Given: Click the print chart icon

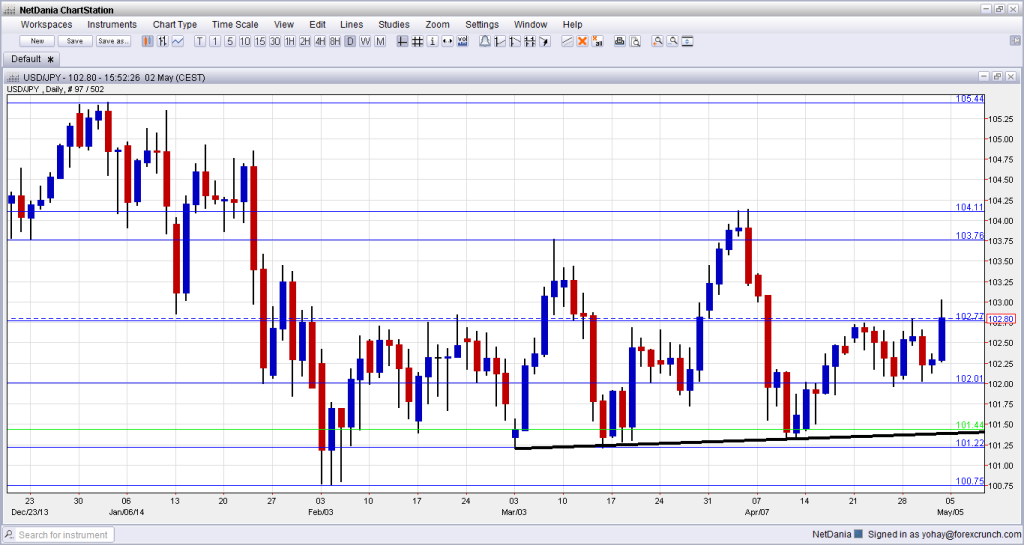Looking at the screenshot, I should (619, 41).
